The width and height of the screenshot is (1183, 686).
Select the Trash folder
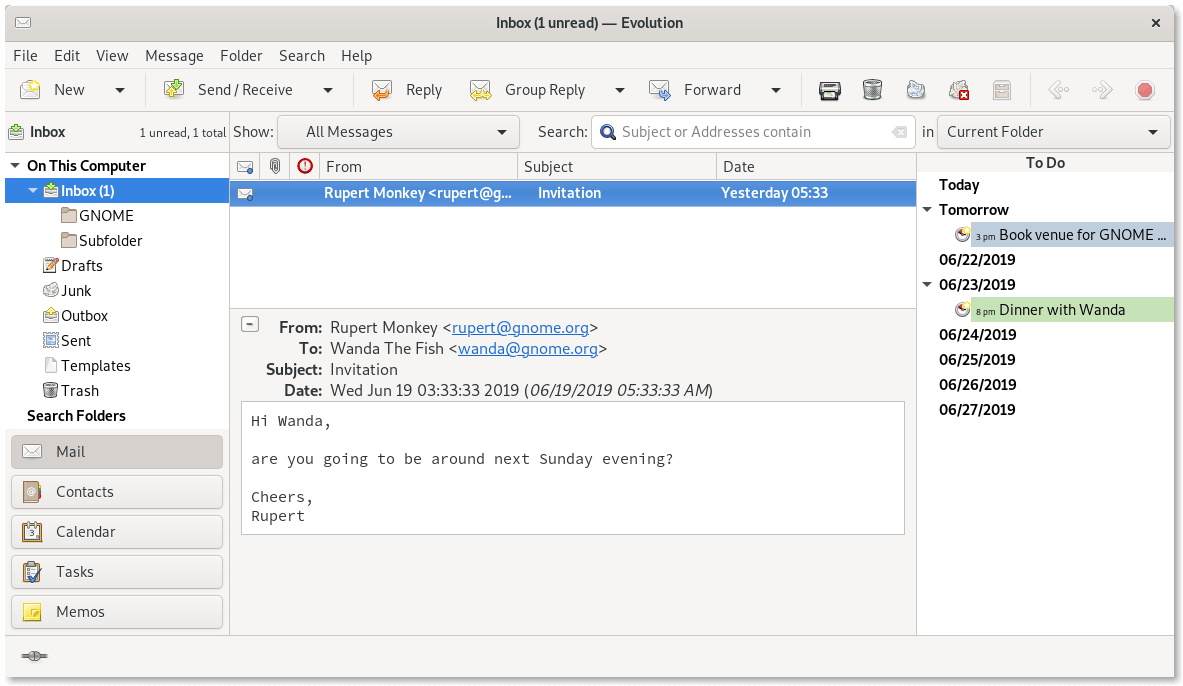click(79, 390)
